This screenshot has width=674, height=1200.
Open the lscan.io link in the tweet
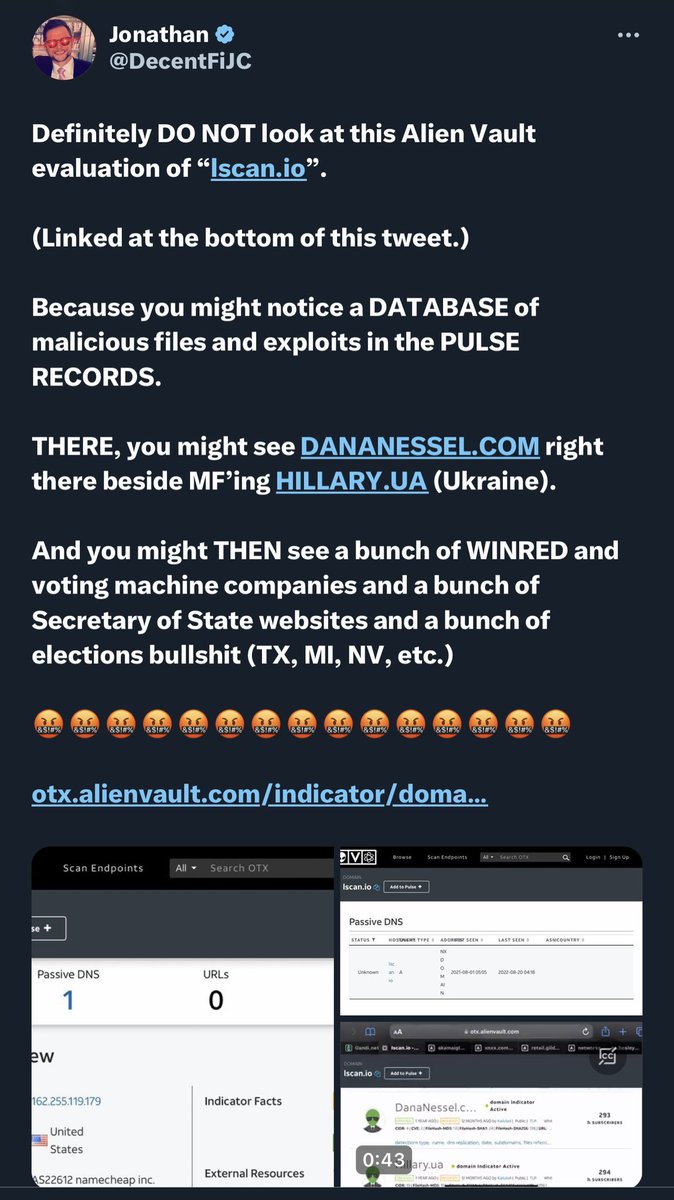tap(258, 167)
